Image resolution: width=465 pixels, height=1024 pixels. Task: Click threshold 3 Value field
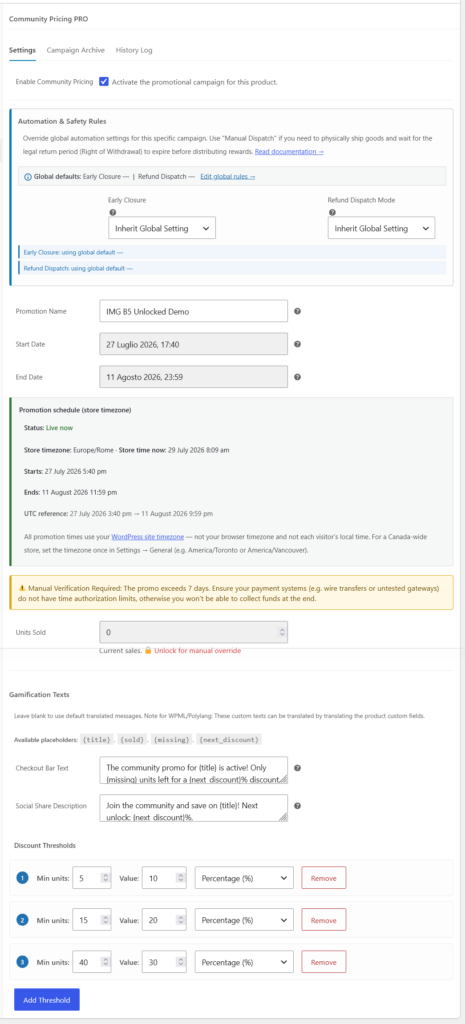tap(164, 962)
